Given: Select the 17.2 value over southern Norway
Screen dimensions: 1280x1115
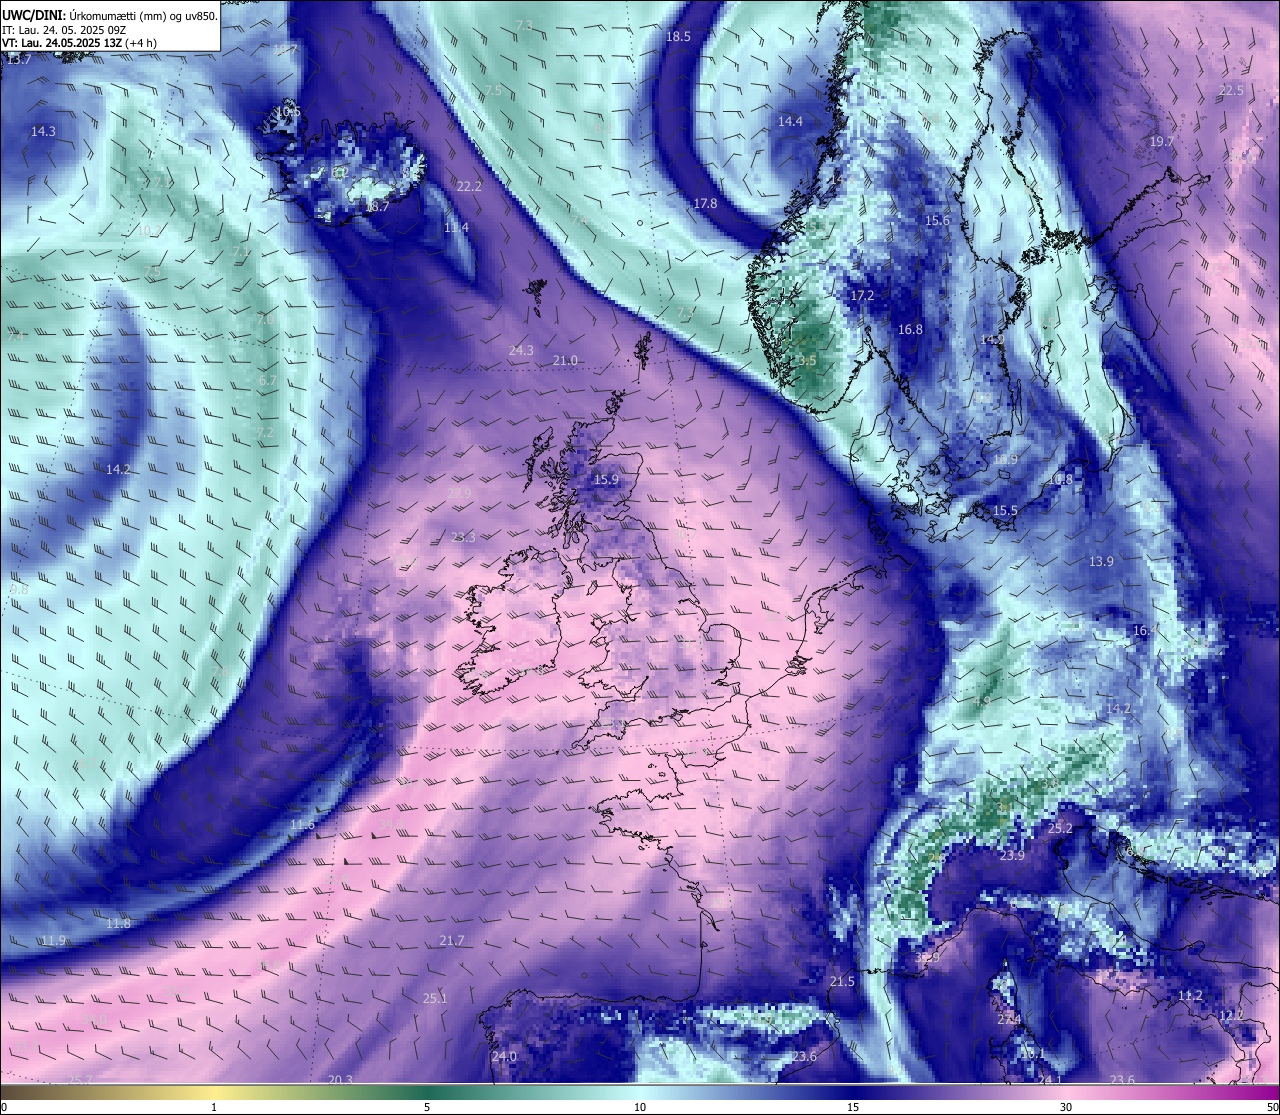Looking at the screenshot, I should click(x=862, y=296).
